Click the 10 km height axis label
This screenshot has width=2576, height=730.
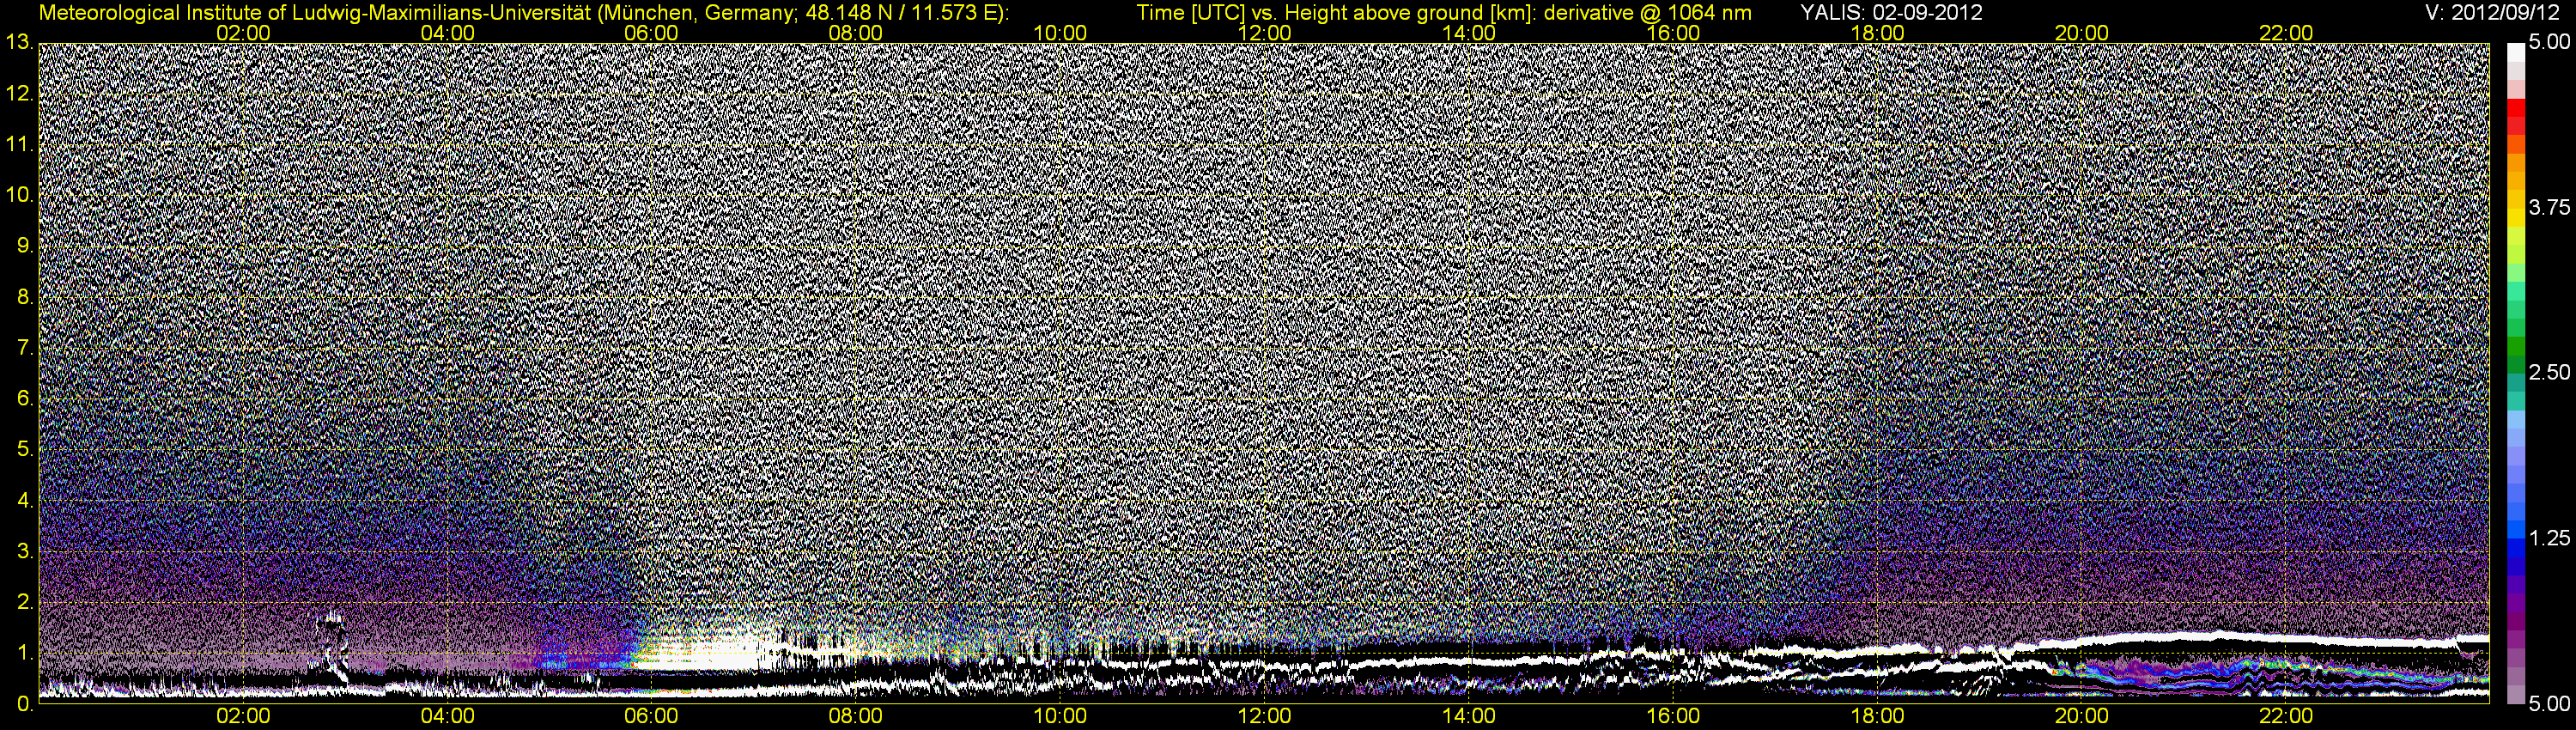click(19, 195)
